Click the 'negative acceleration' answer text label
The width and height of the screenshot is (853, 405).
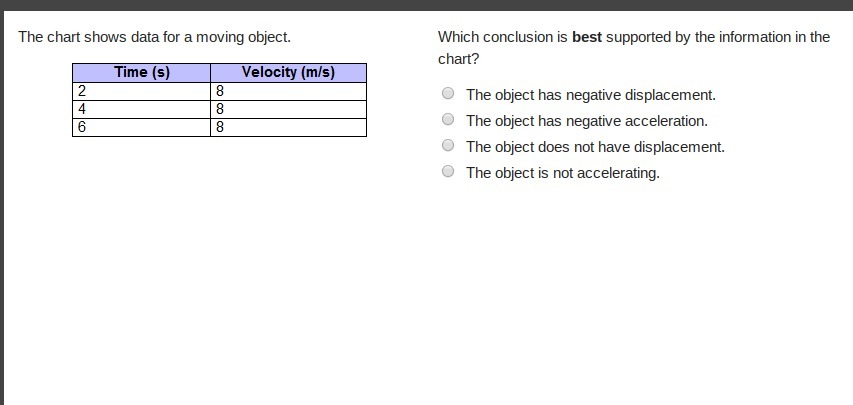point(587,121)
